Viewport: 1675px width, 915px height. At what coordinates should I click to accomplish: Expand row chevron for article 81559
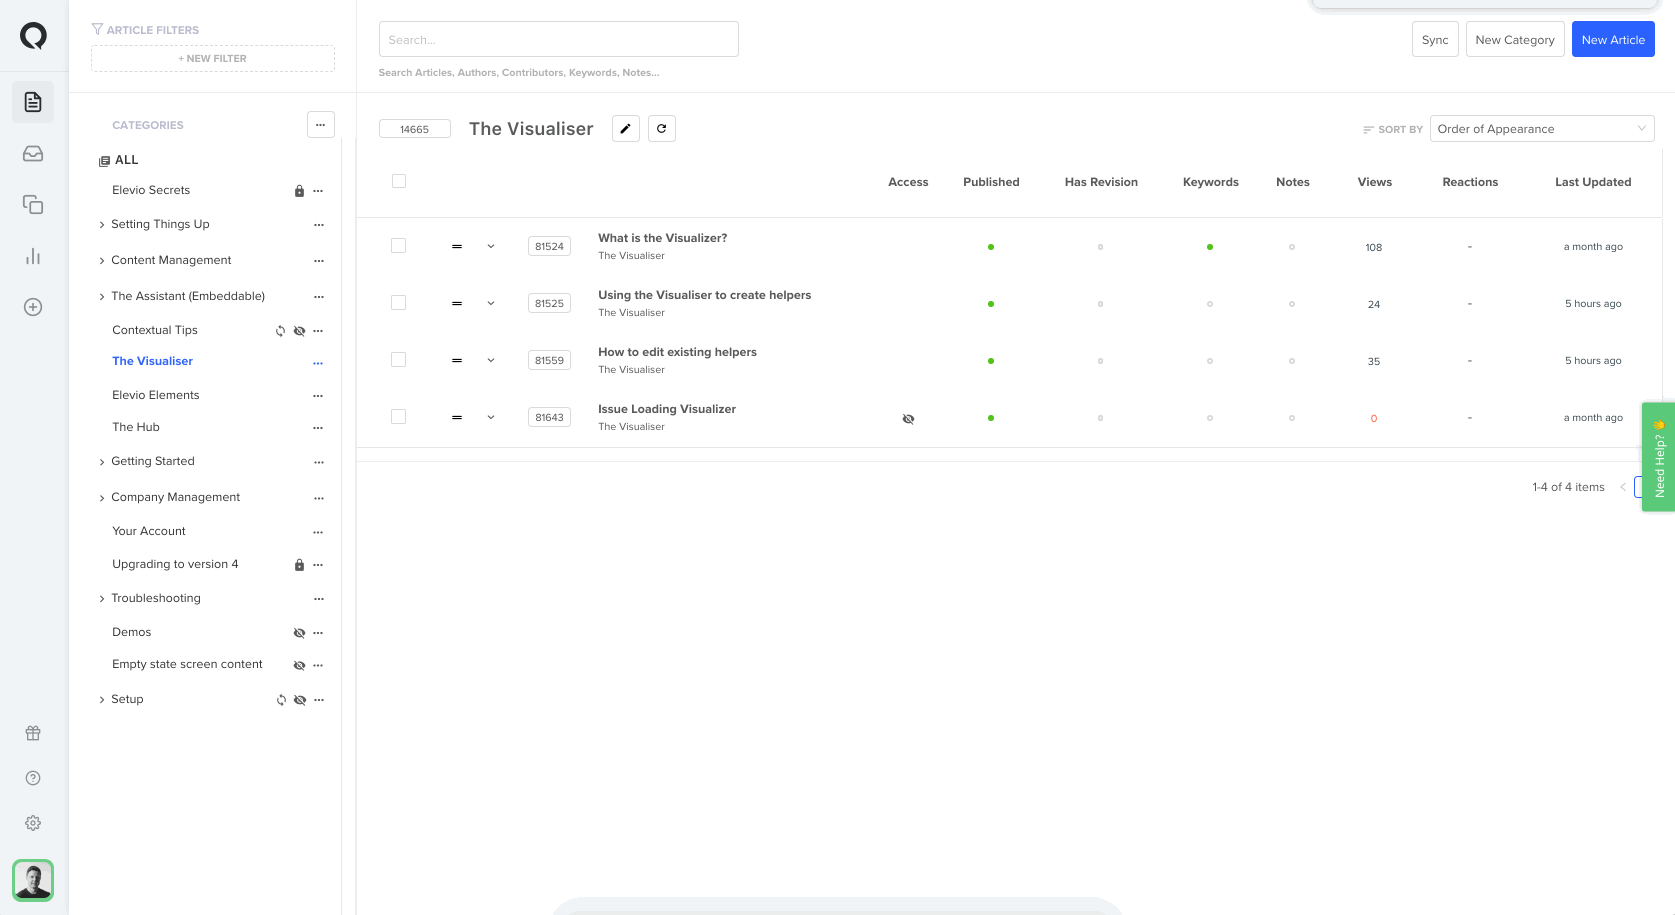coord(491,360)
